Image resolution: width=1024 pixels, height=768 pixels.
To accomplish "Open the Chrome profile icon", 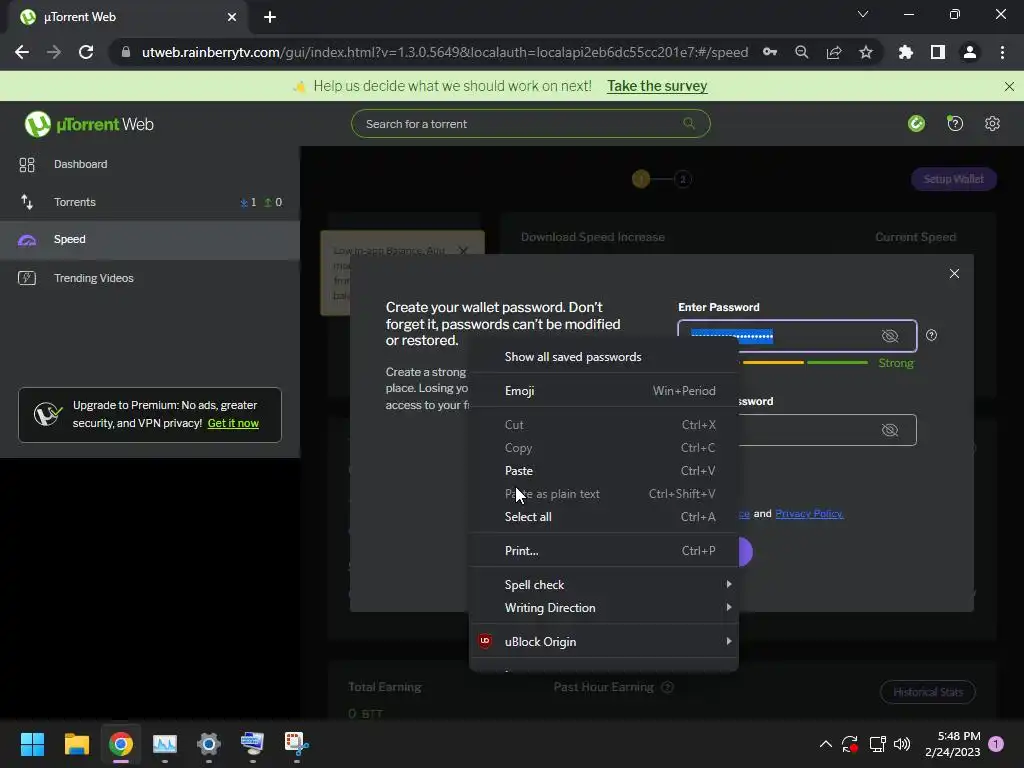I will pyautogui.click(x=970, y=52).
